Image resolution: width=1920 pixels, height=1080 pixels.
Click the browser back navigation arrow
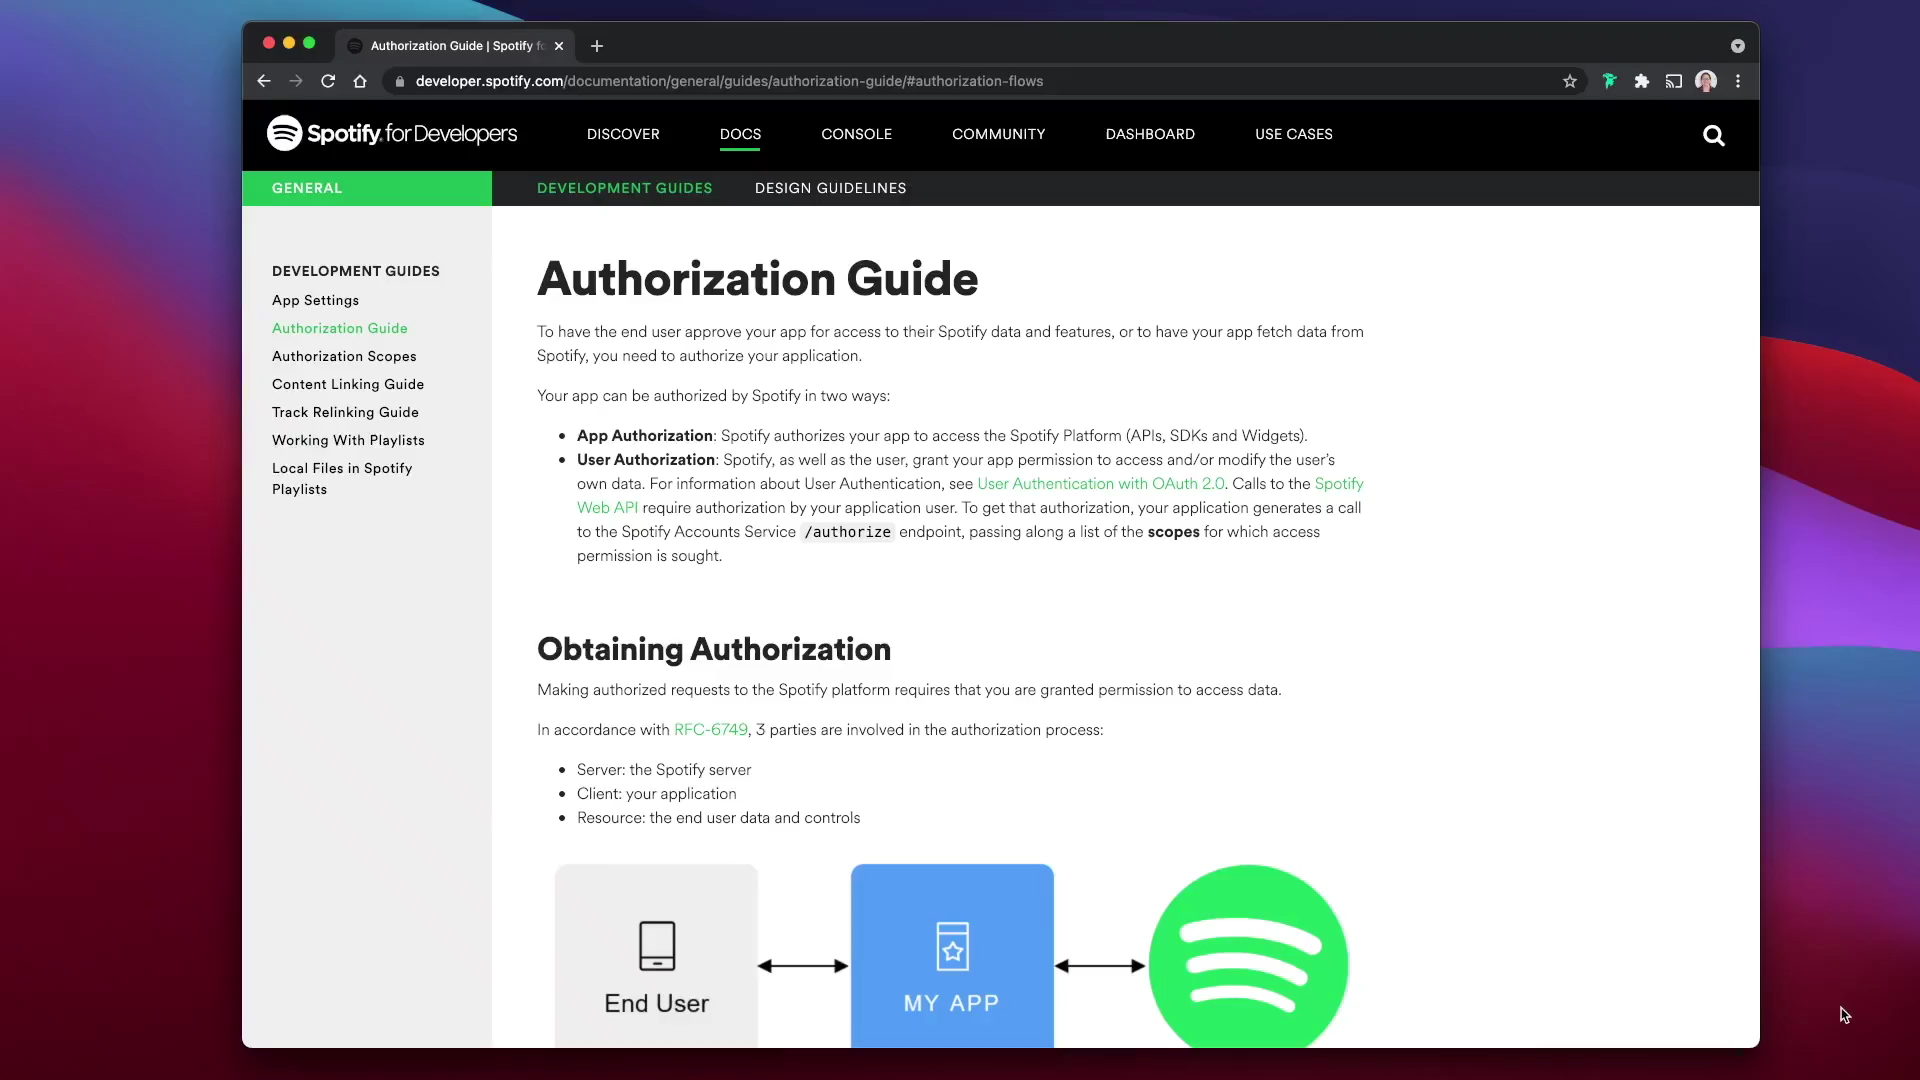pos(264,80)
